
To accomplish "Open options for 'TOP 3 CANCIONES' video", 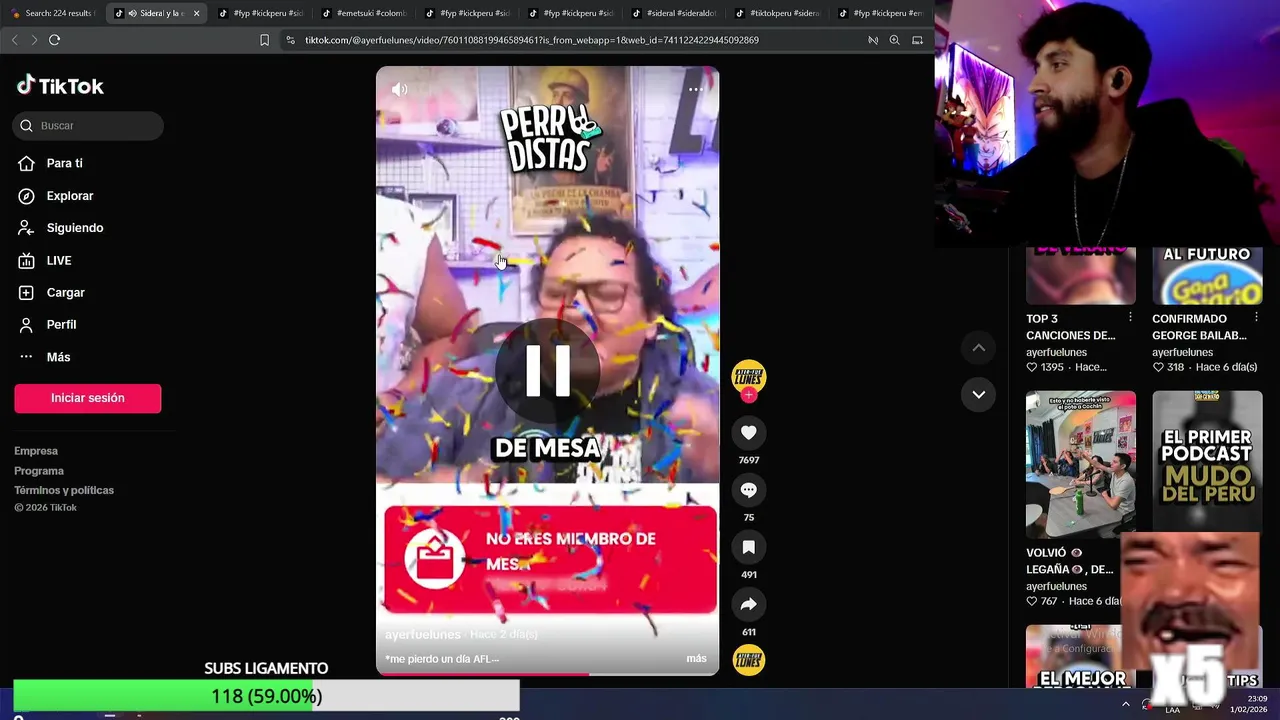I will [x=1130, y=317].
